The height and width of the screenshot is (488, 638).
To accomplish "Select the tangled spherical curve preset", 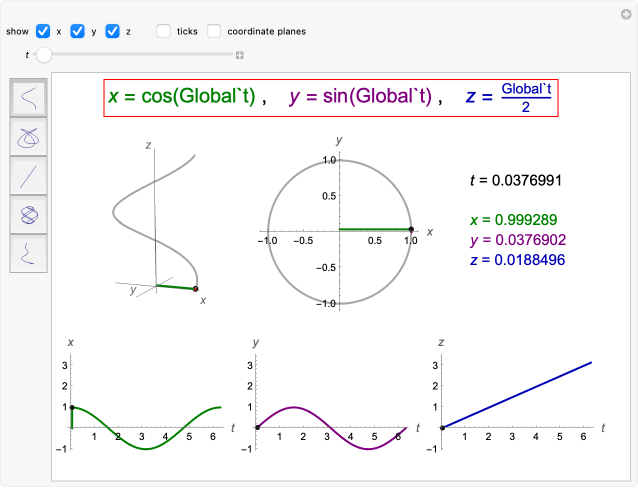I will click(x=30, y=213).
